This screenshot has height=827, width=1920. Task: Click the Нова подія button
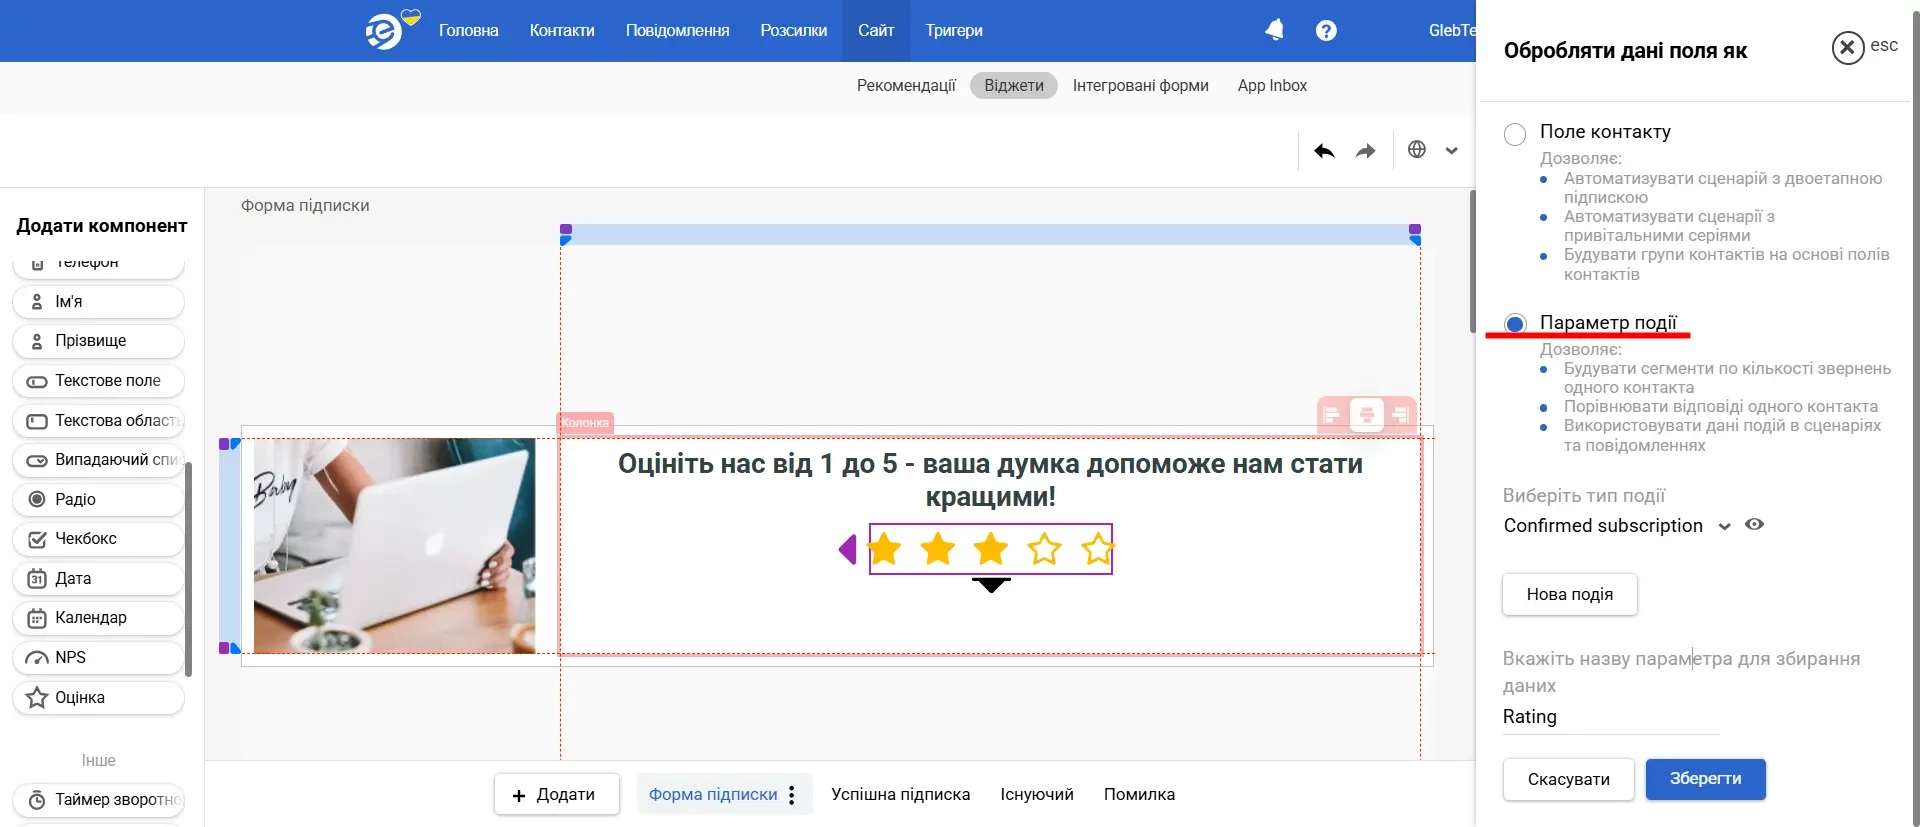click(1570, 594)
